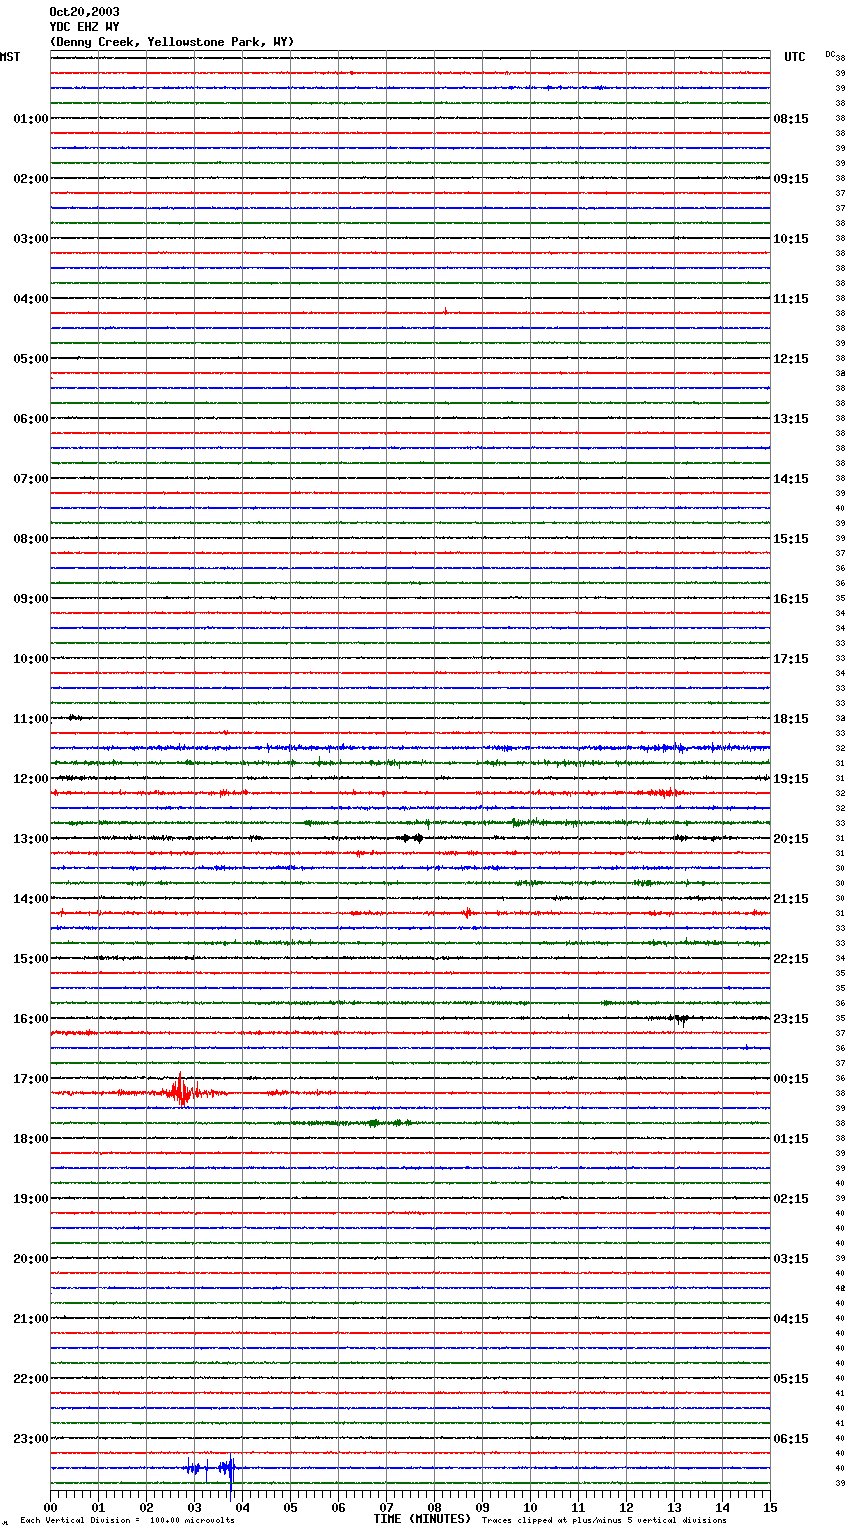Image resolution: width=850 pixels, height=1534 pixels.
Task: Select the 17:00 MST time label
Action: click(31, 1079)
